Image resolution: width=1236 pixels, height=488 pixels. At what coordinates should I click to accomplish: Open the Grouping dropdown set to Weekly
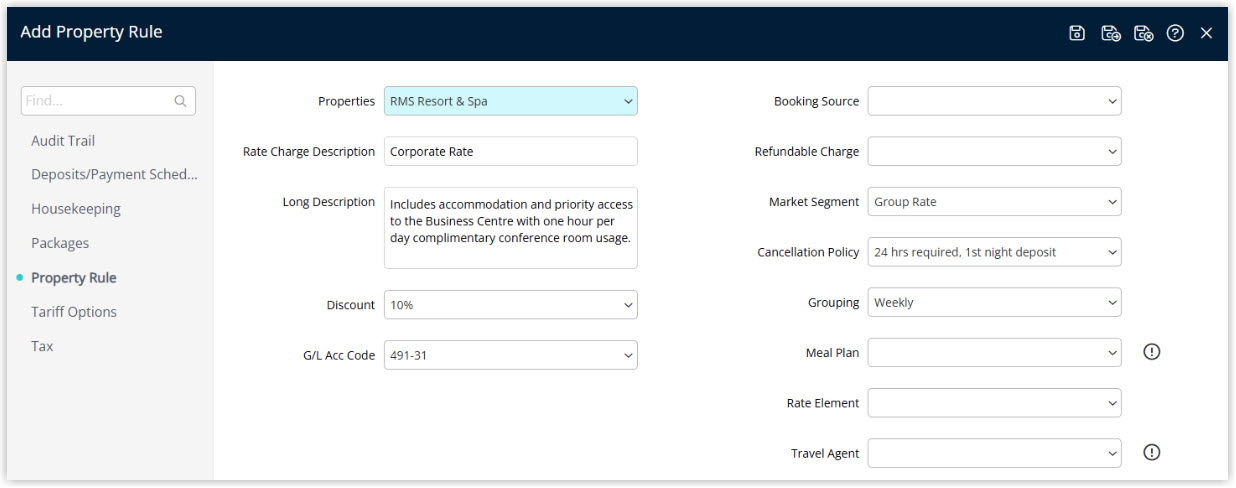[994, 302]
